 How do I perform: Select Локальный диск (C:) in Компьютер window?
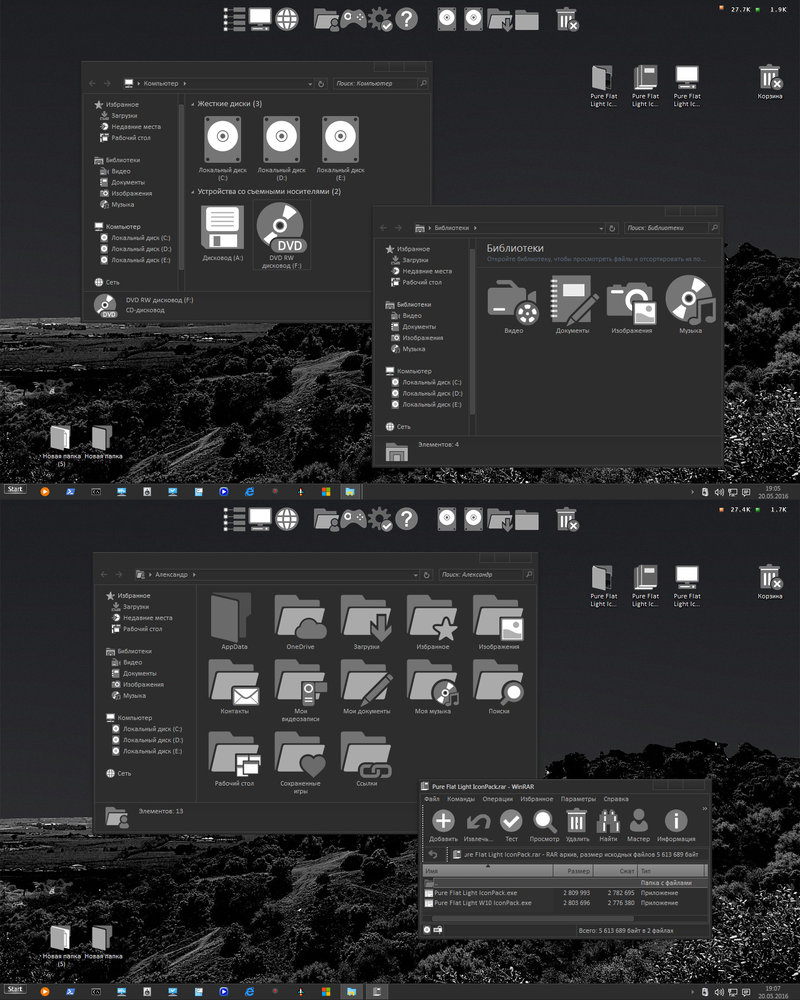click(x=223, y=136)
